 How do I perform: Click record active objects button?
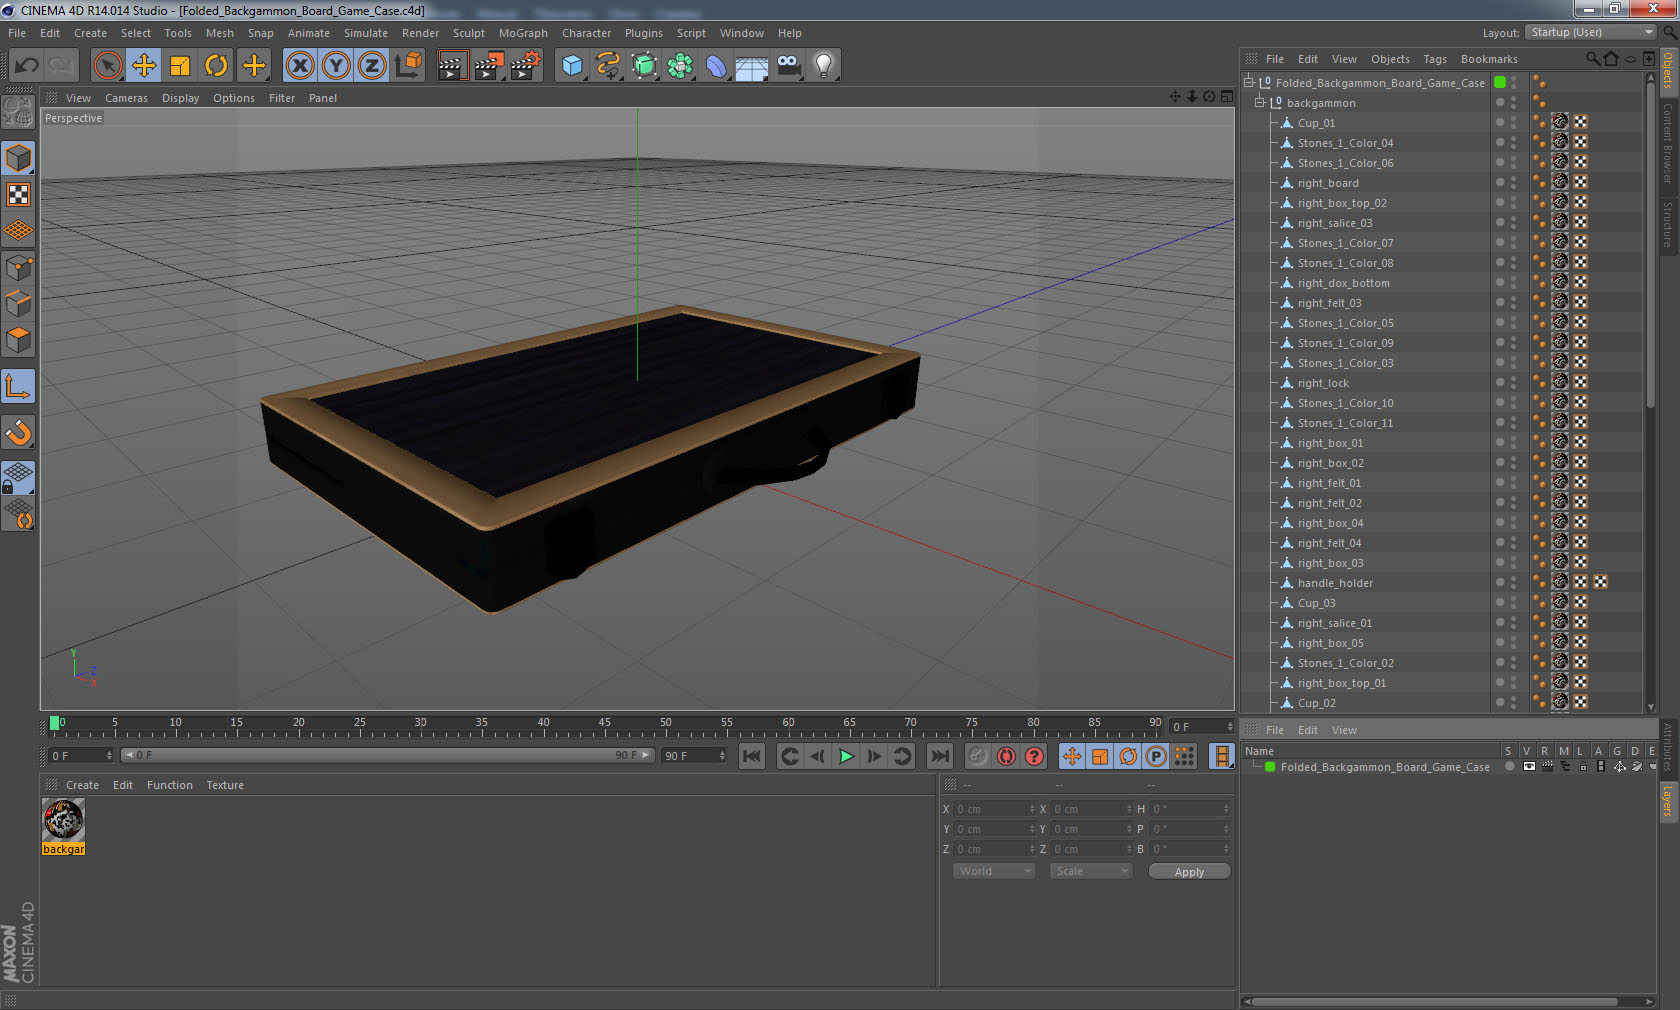(978, 756)
